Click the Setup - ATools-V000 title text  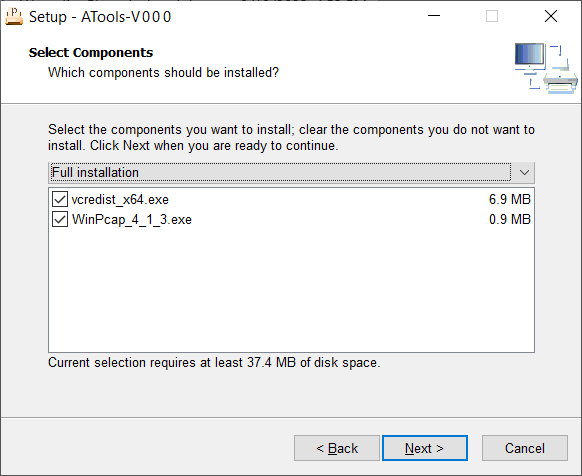[x=100, y=17]
